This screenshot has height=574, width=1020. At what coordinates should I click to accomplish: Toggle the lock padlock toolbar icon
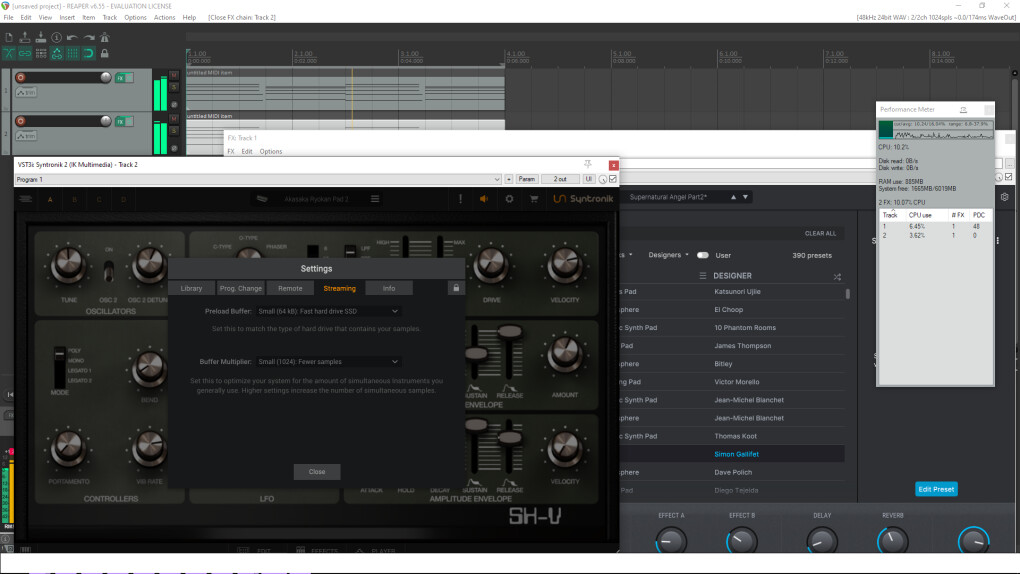[x=105, y=53]
